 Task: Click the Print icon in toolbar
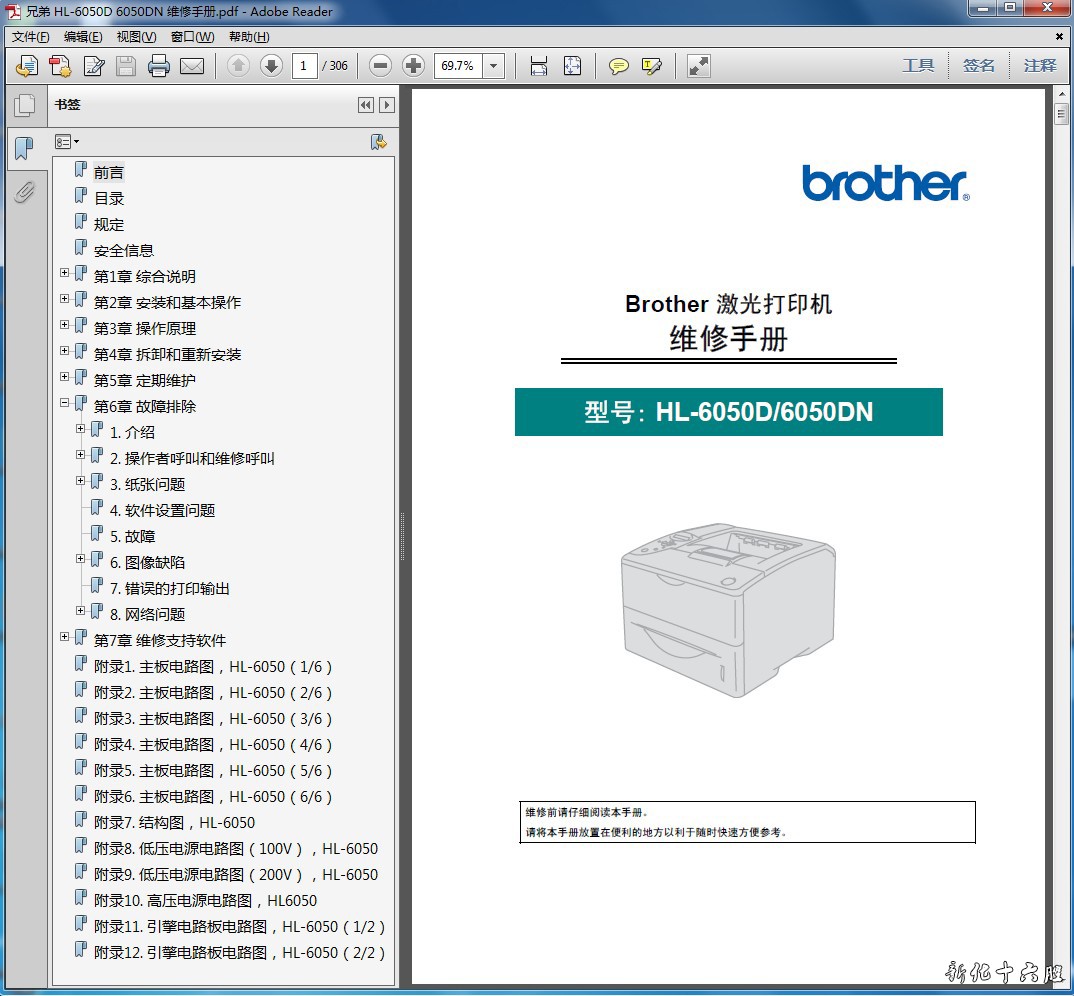tap(158, 66)
